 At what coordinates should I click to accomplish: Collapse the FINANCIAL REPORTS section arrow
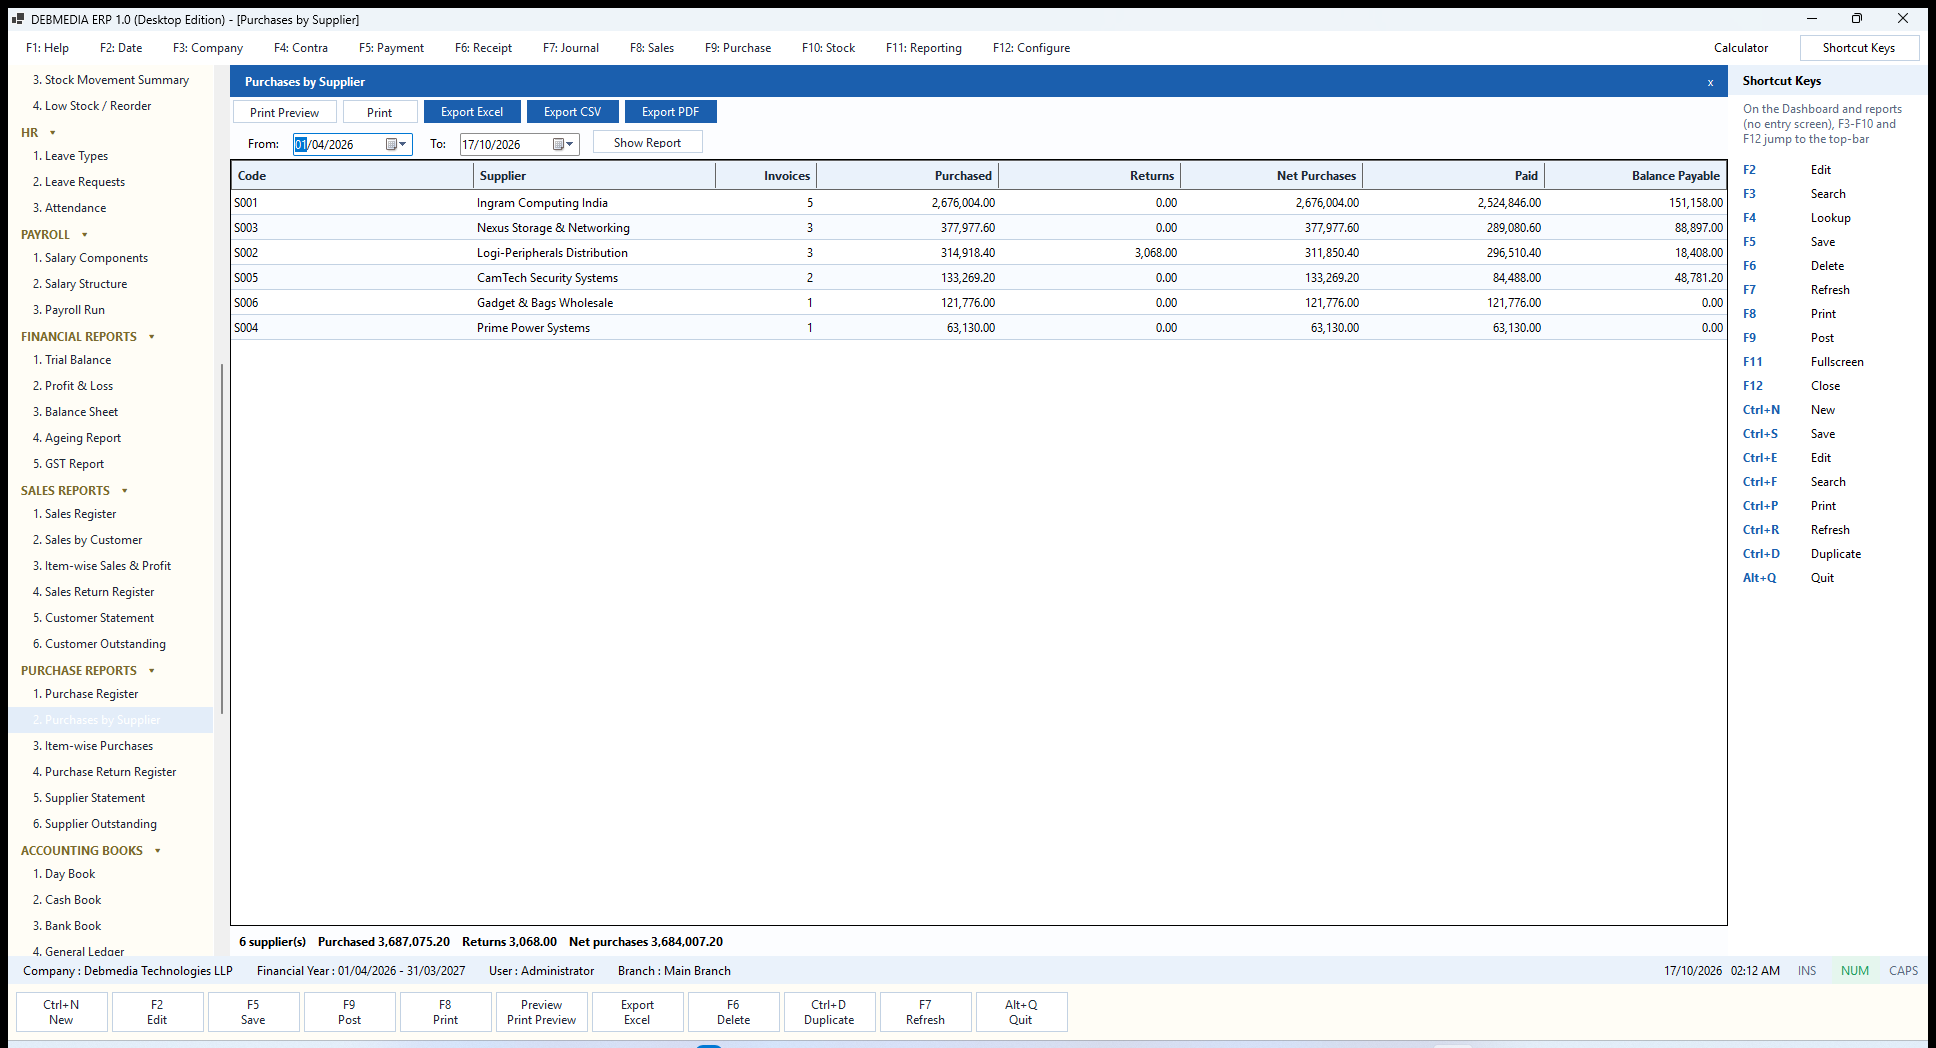pyautogui.click(x=152, y=337)
